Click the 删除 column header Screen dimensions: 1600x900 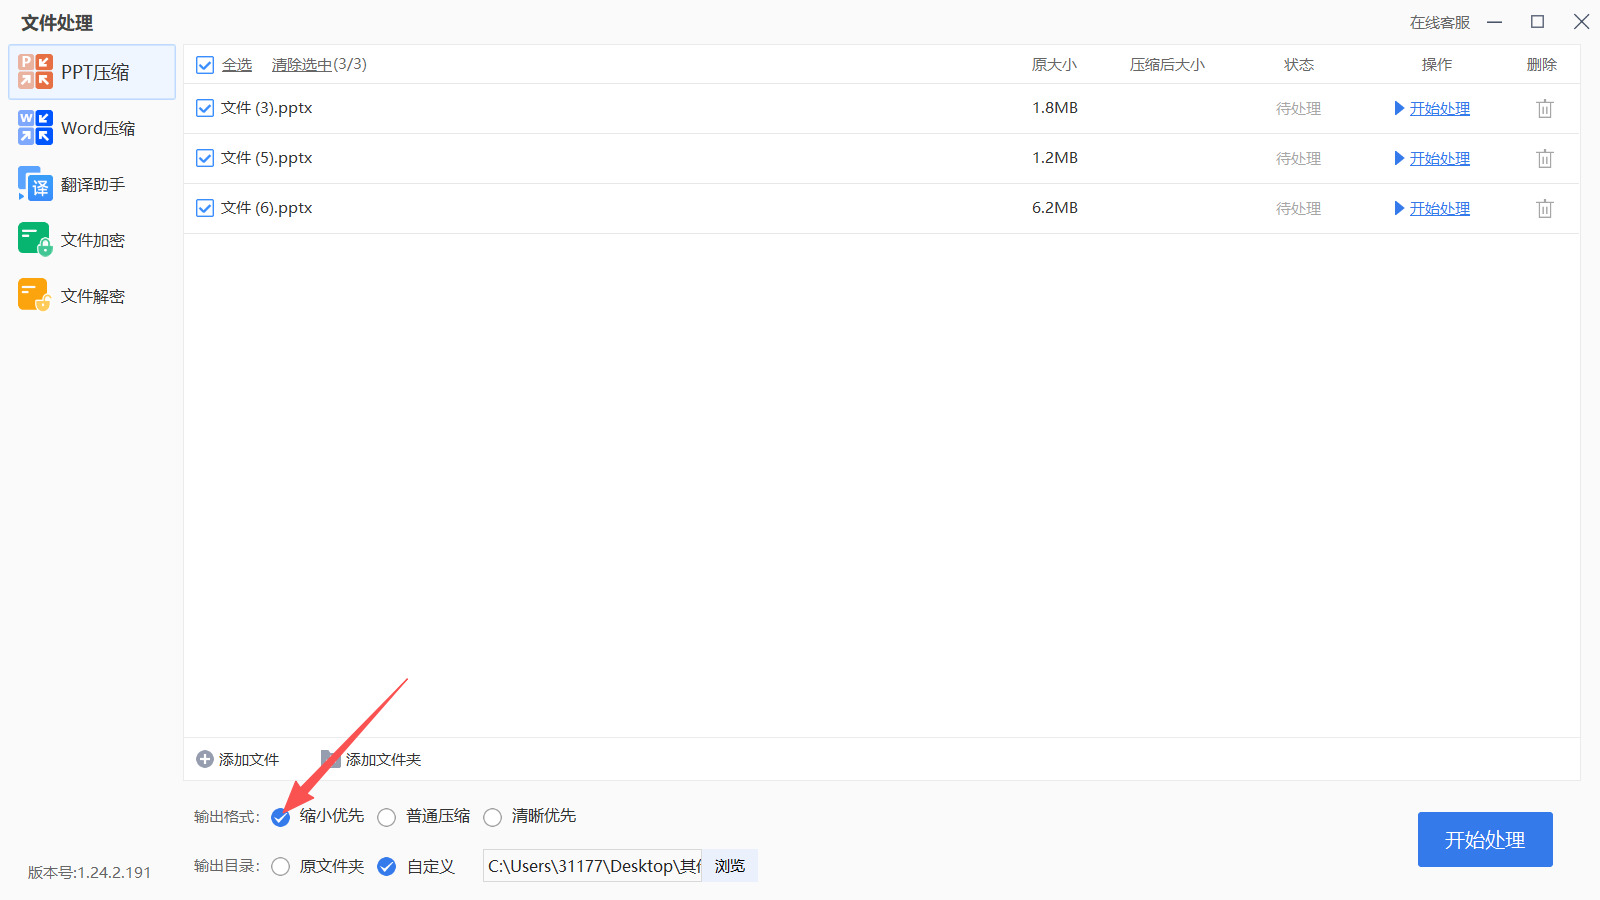point(1542,65)
